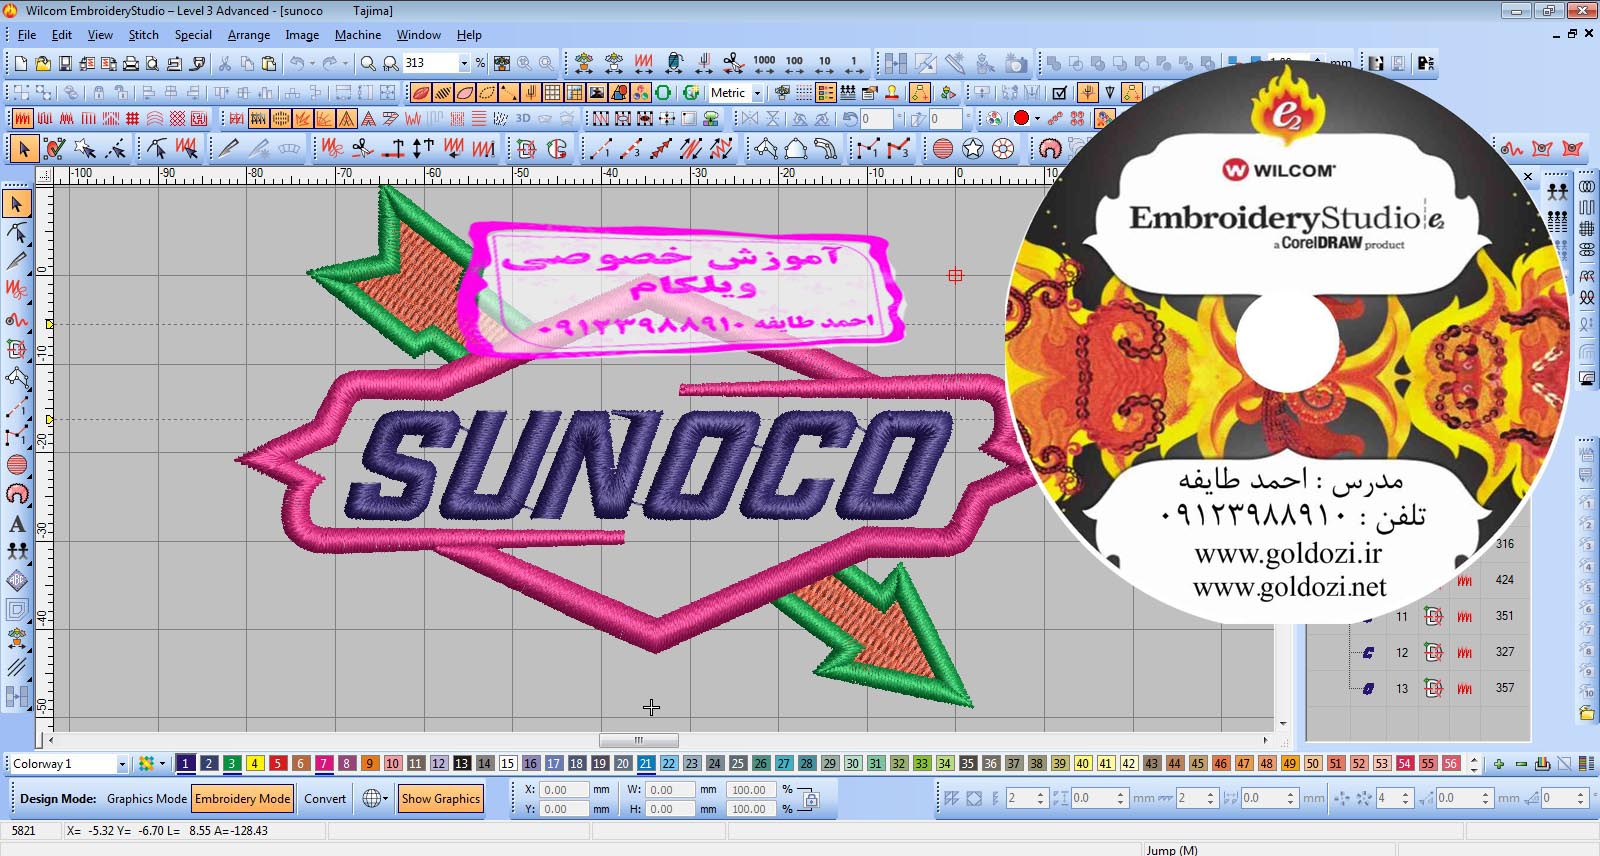Viewport: 1600px width, 856px height.
Task: Toggle the checkmark box icon in toolbar
Action: click(1060, 93)
